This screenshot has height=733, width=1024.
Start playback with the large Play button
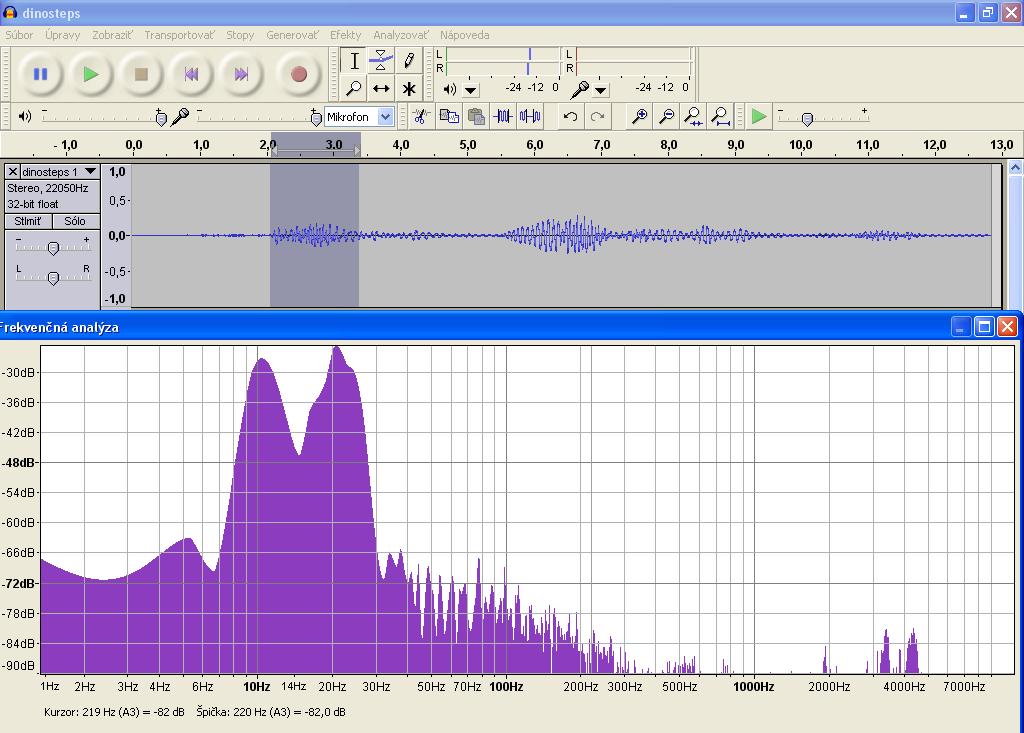(x=91, y=74)
